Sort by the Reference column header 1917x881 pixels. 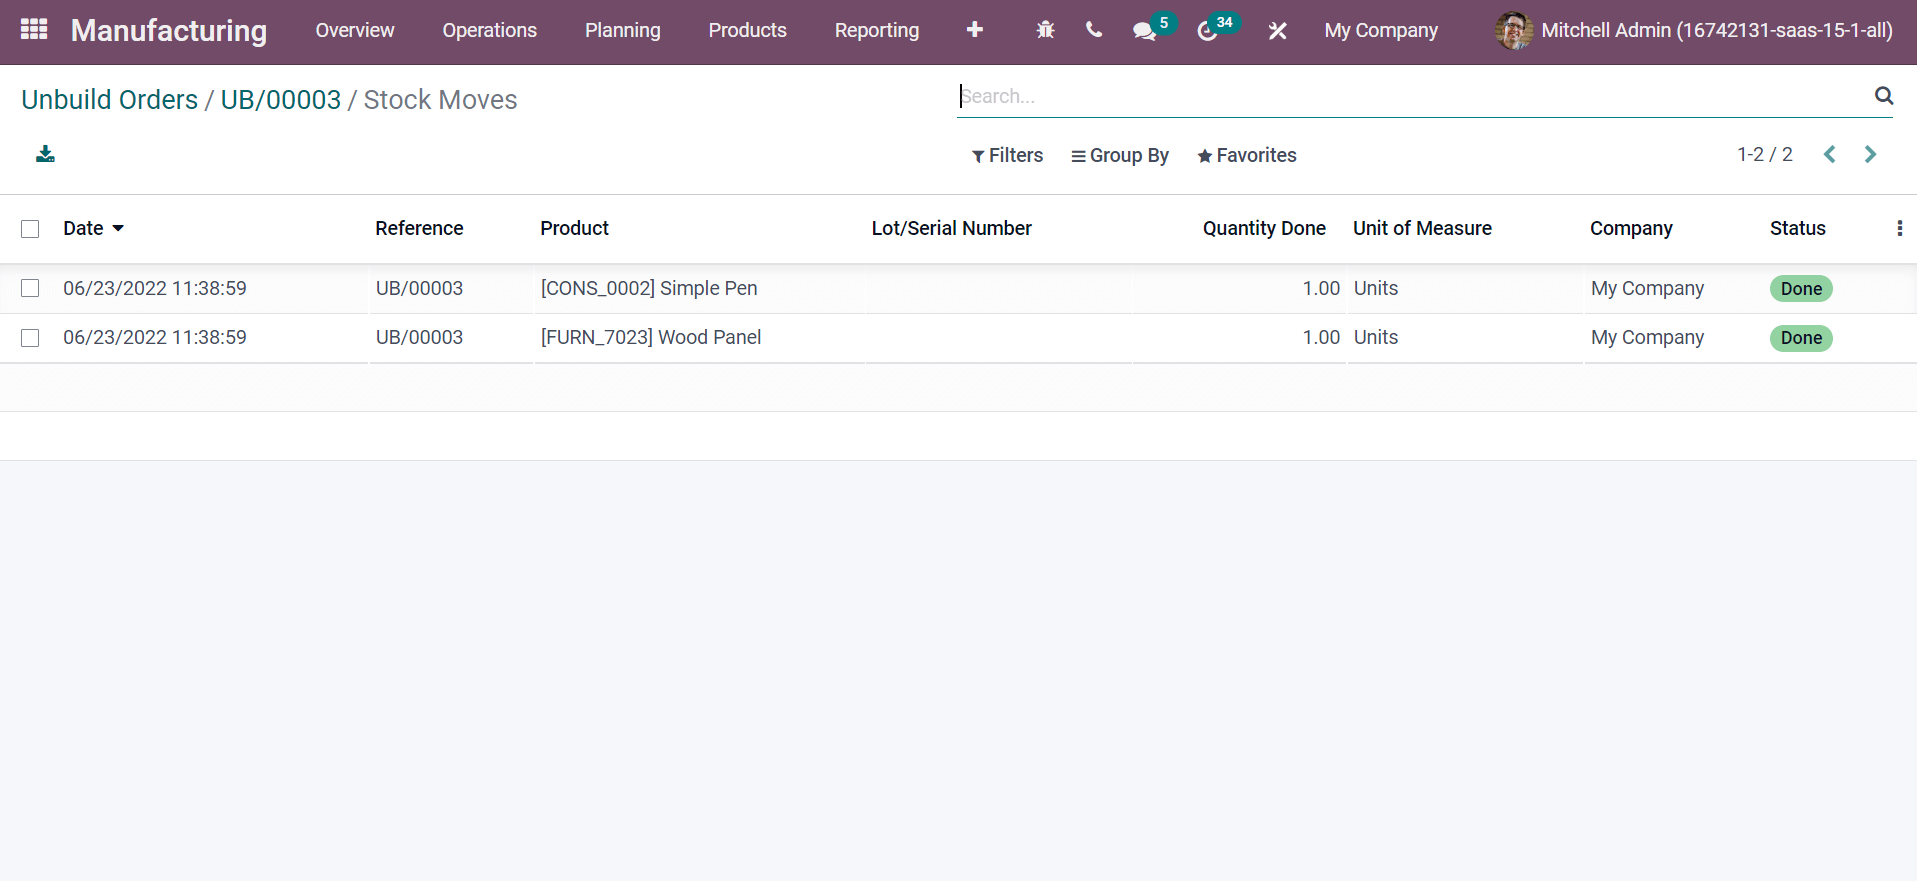point(420,228)
